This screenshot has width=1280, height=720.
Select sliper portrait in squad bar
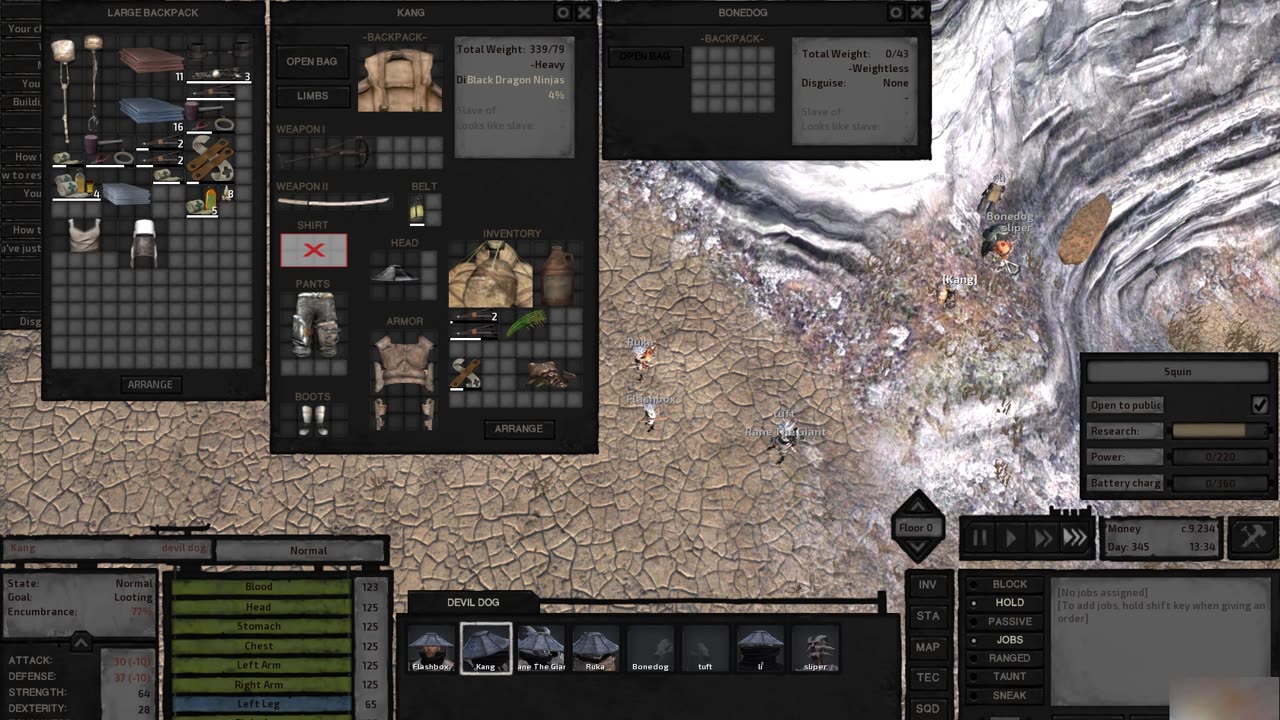pos(815,648)
